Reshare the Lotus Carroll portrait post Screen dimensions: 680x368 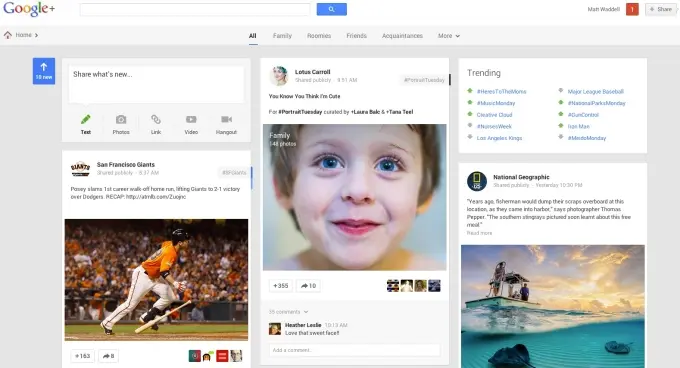click(308, 286)
